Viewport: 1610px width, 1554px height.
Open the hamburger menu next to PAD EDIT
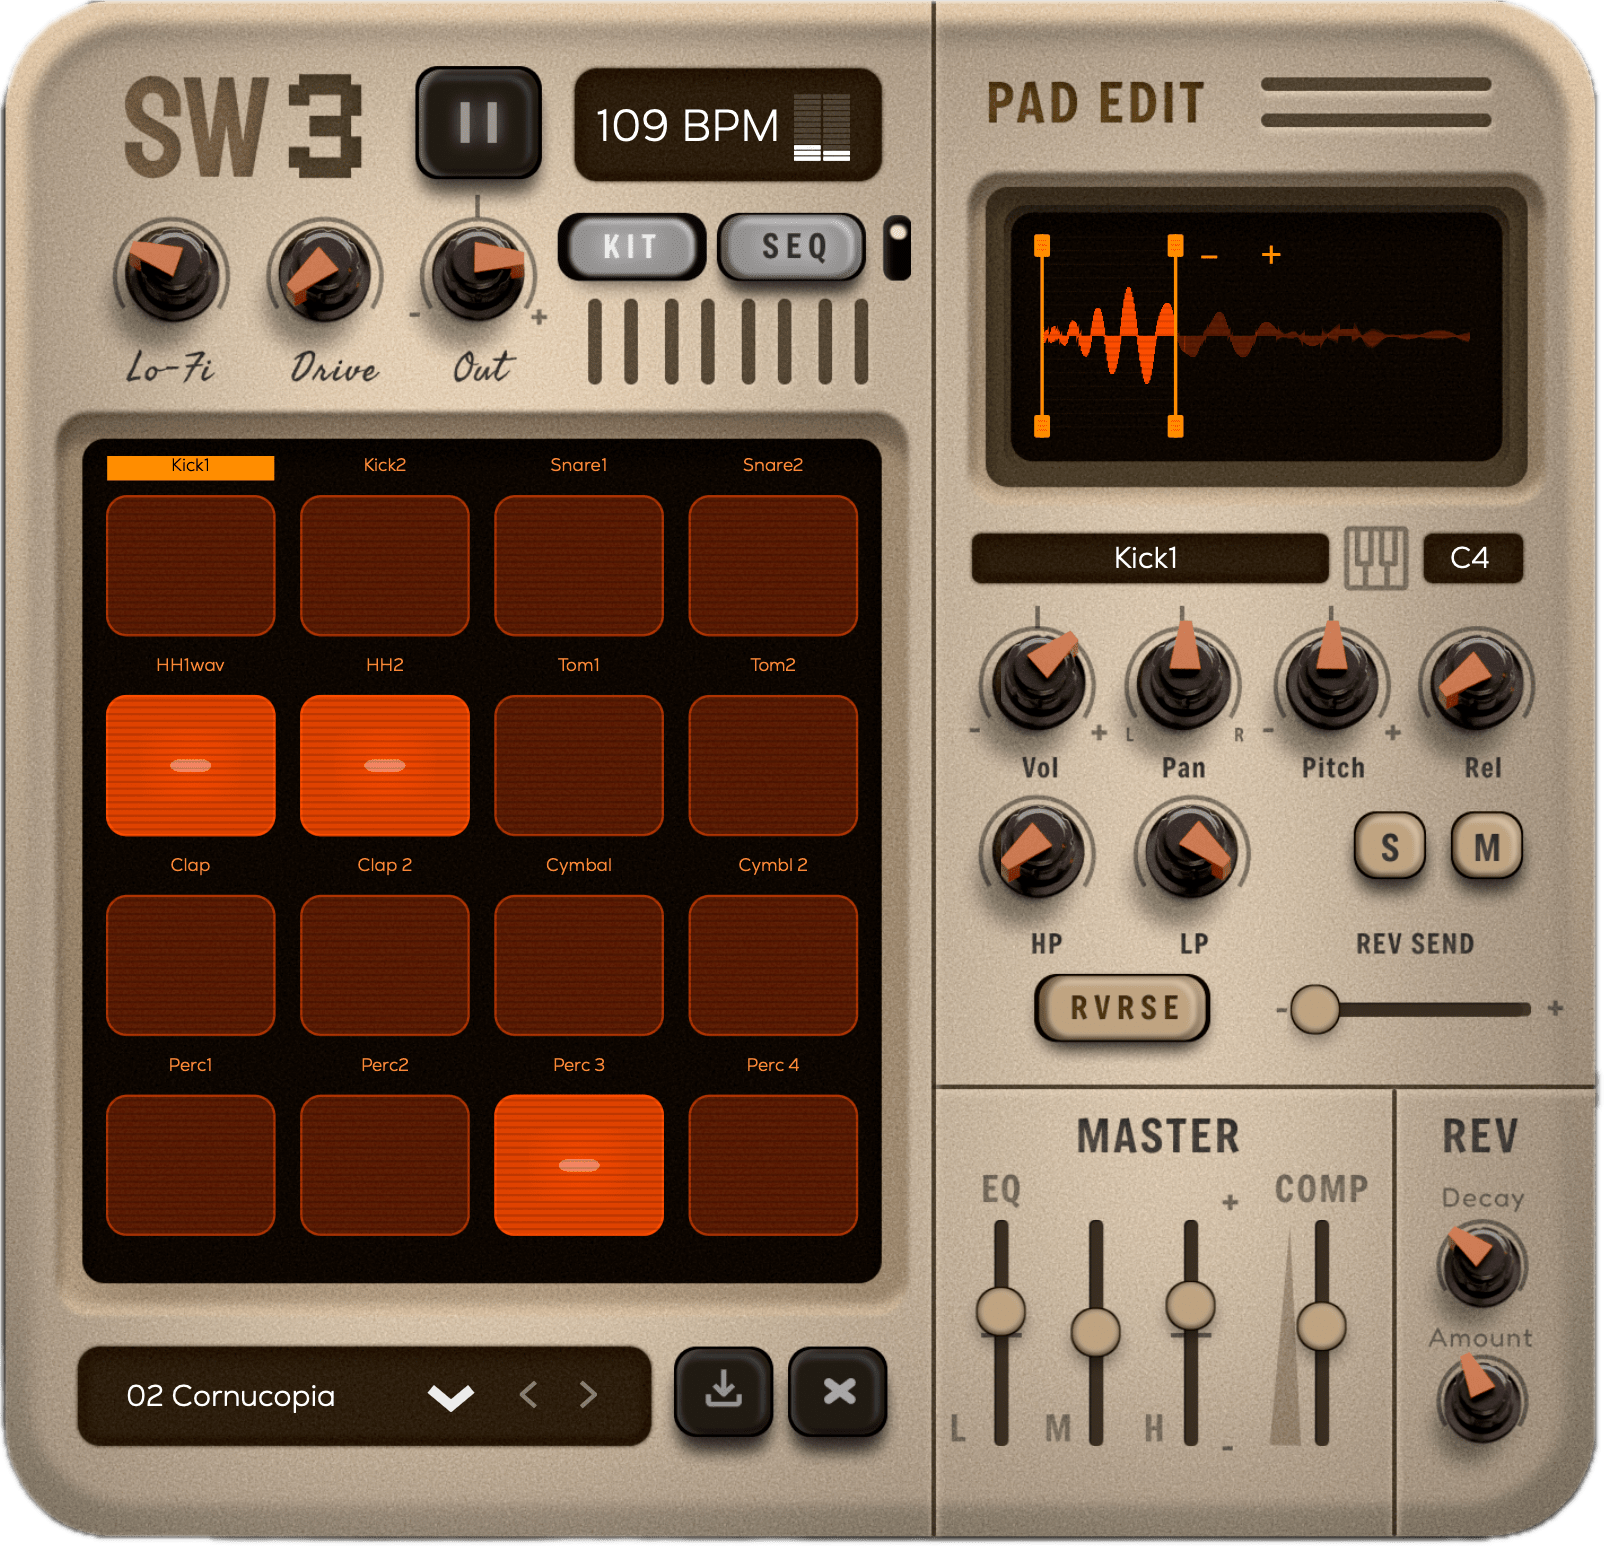point(1375,103)
